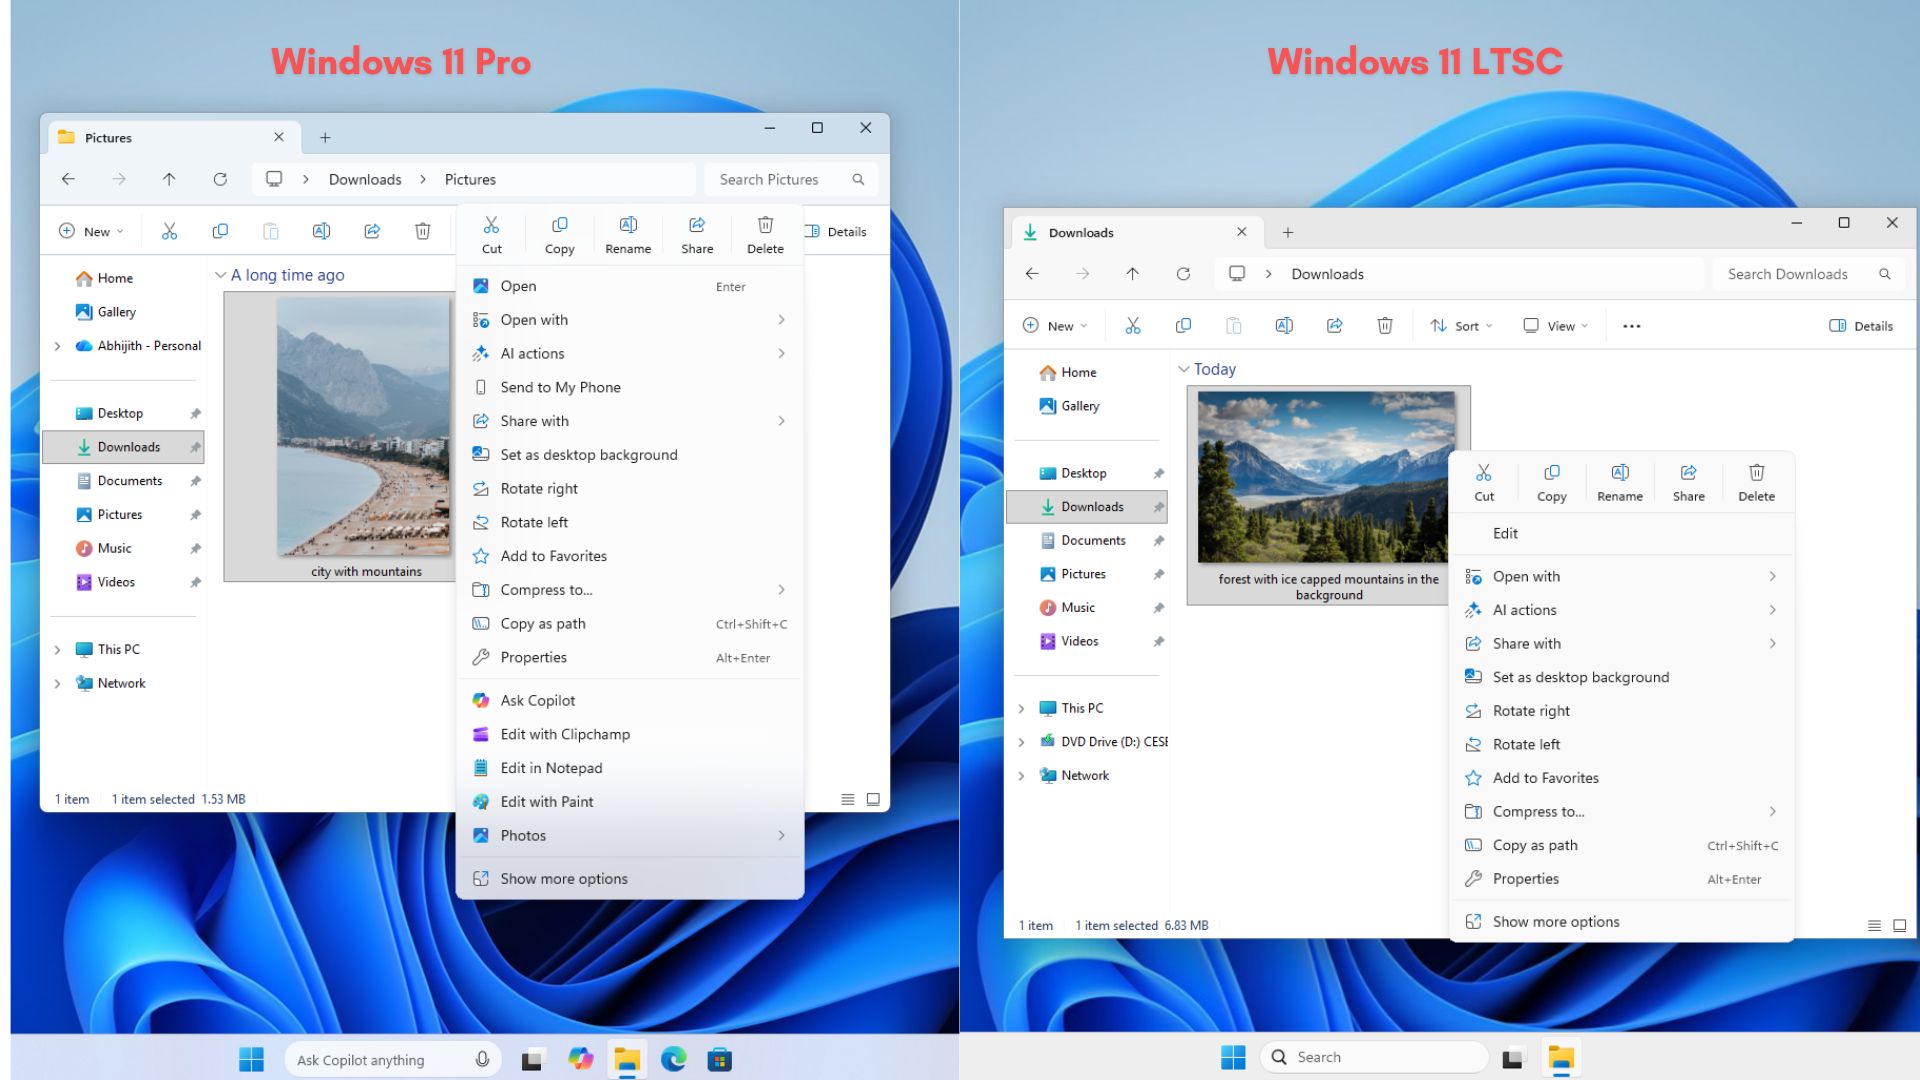Viewport: 1920px width, 1080px height.
Task: Click the Share icon above the Edit menu
Action: click(x=1688, y=482)
